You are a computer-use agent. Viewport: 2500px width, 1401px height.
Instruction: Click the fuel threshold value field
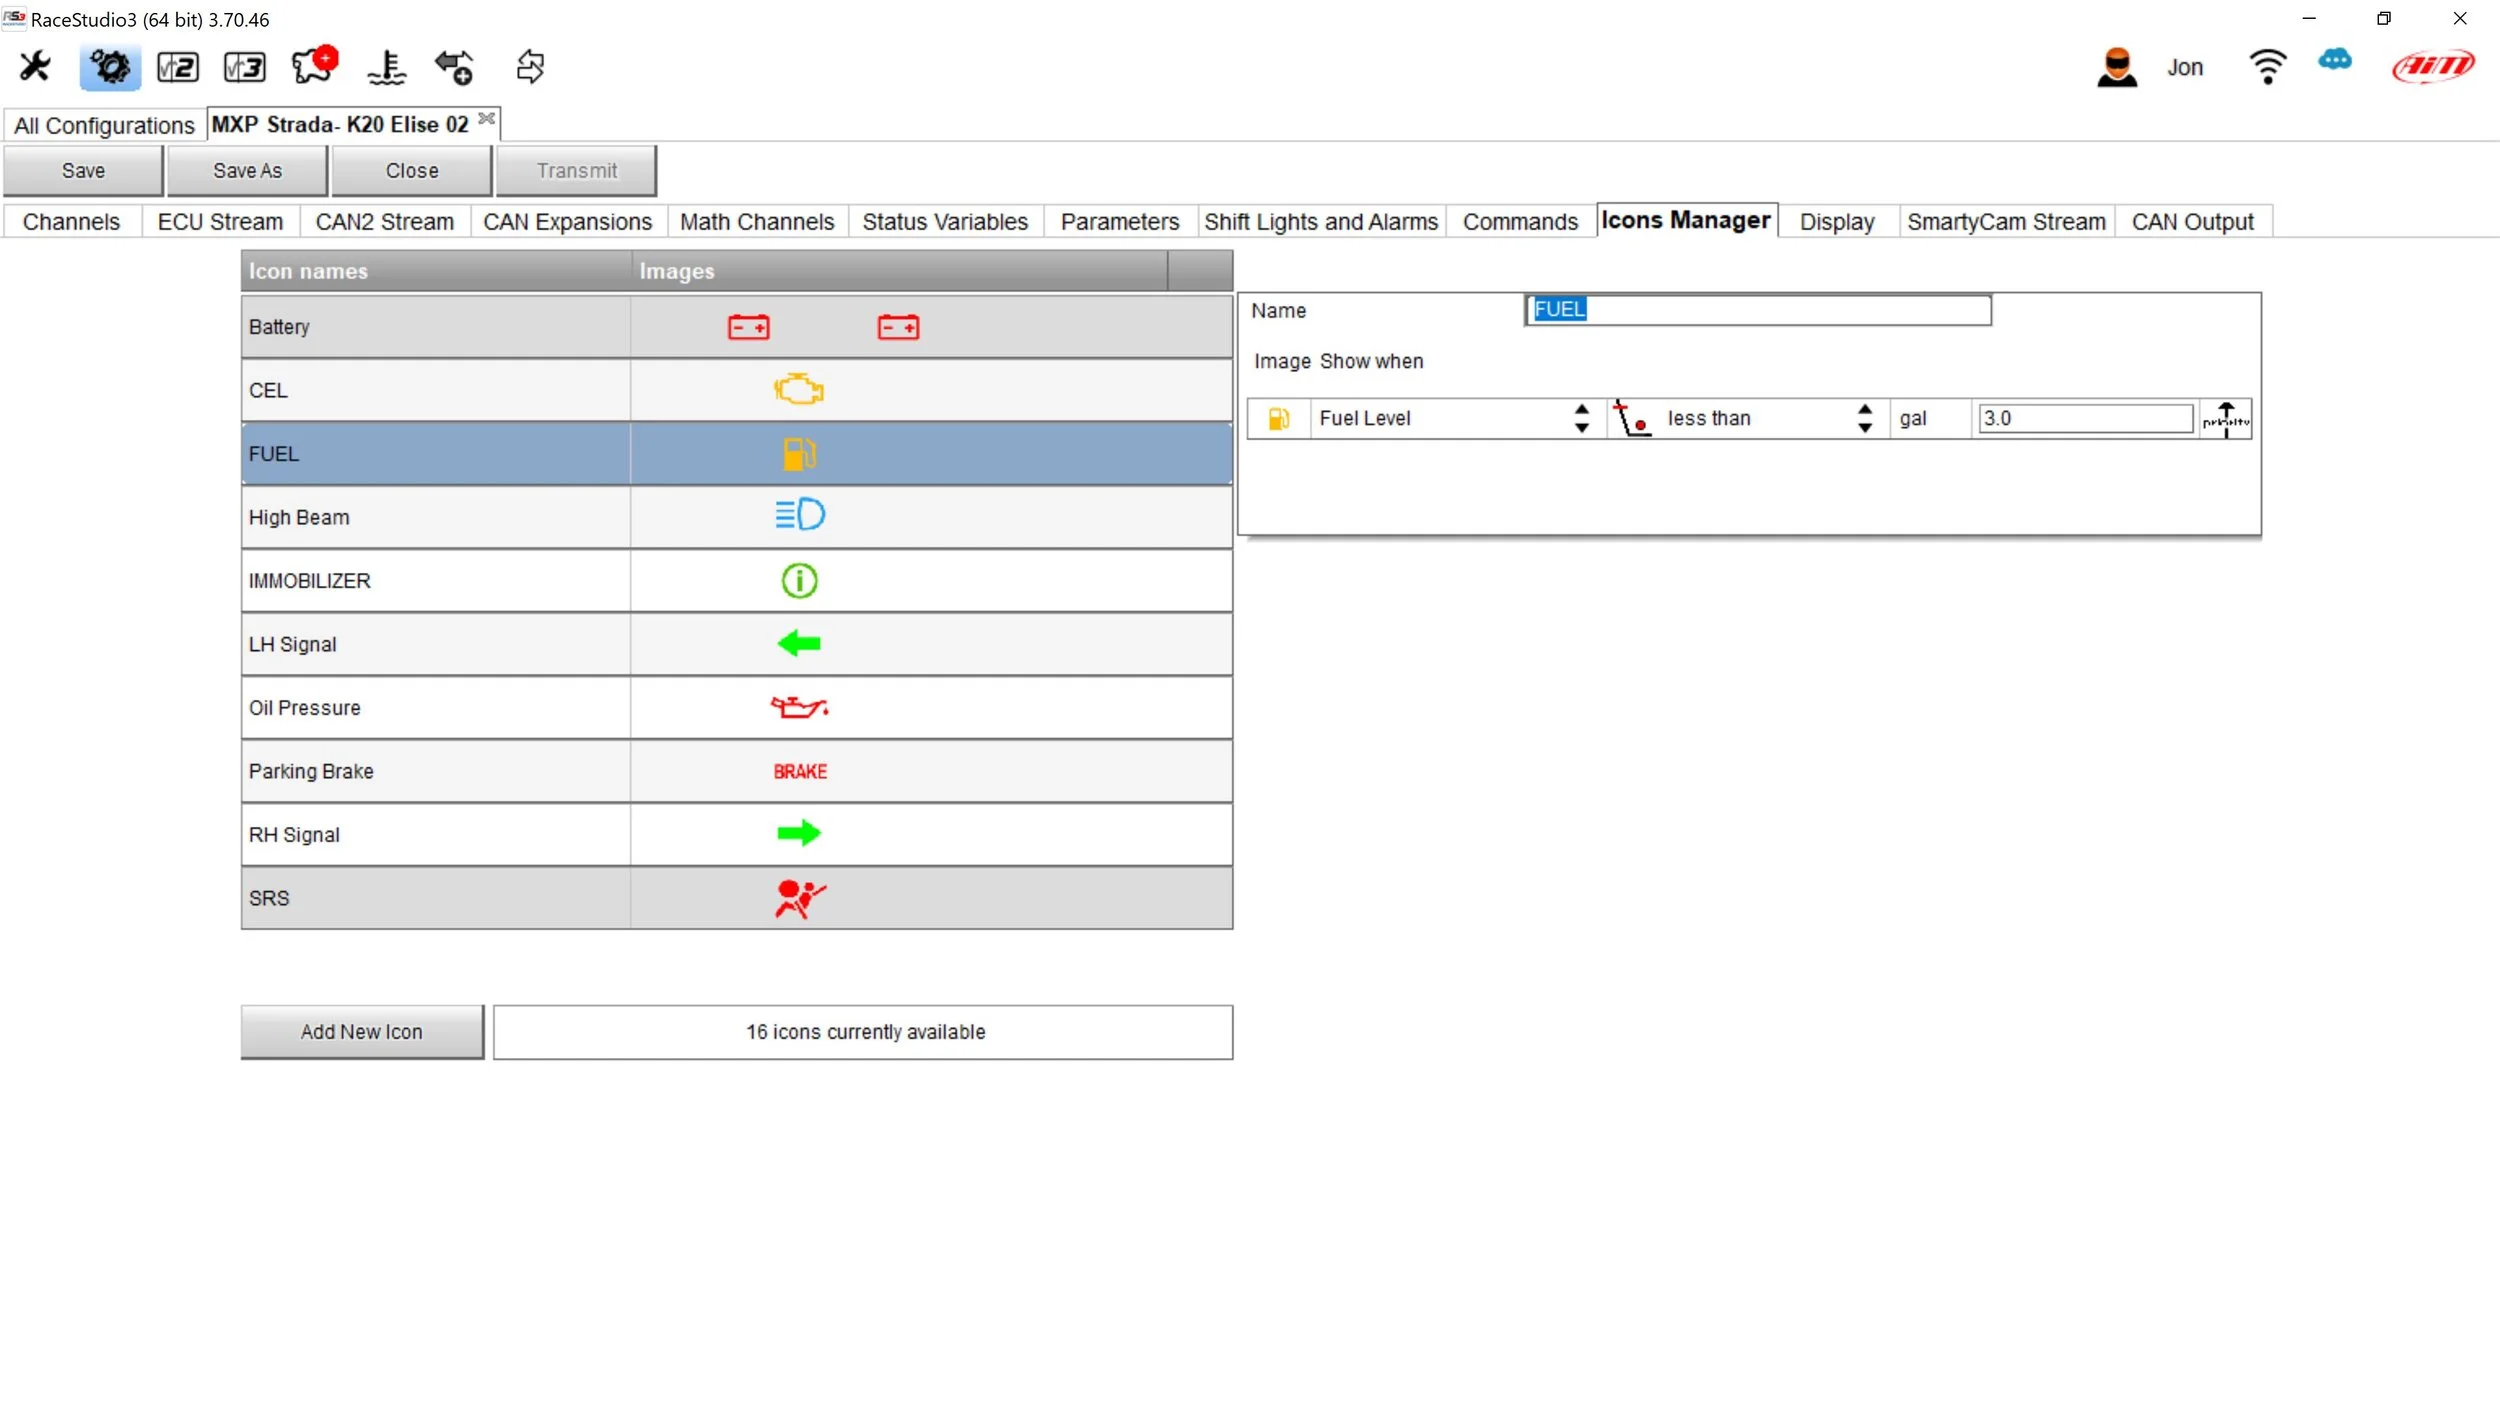coord(2084,418)
